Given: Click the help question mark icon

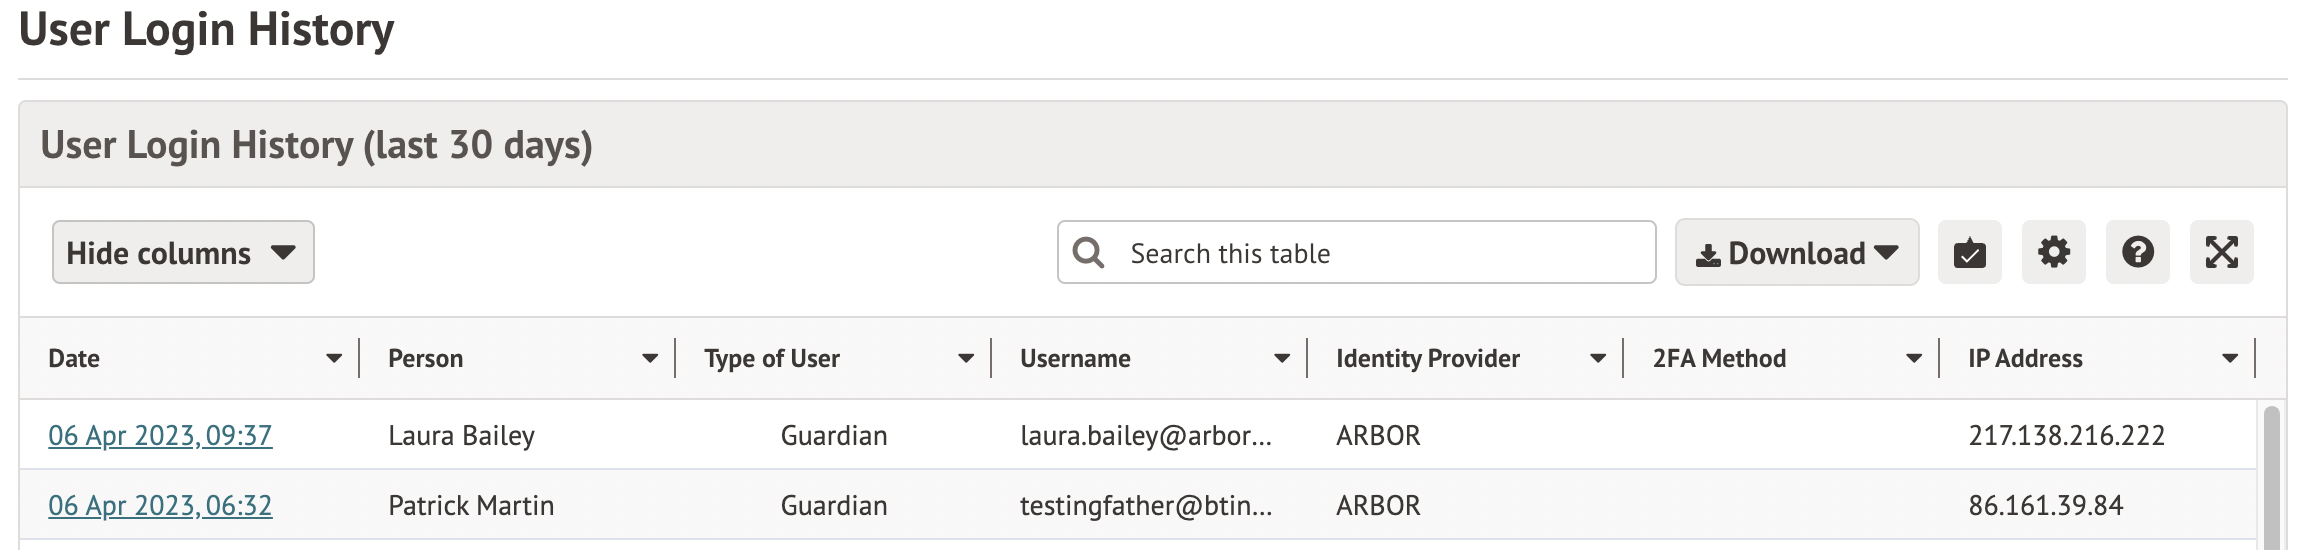Looking at the screenshot, I should [2137, 253].
